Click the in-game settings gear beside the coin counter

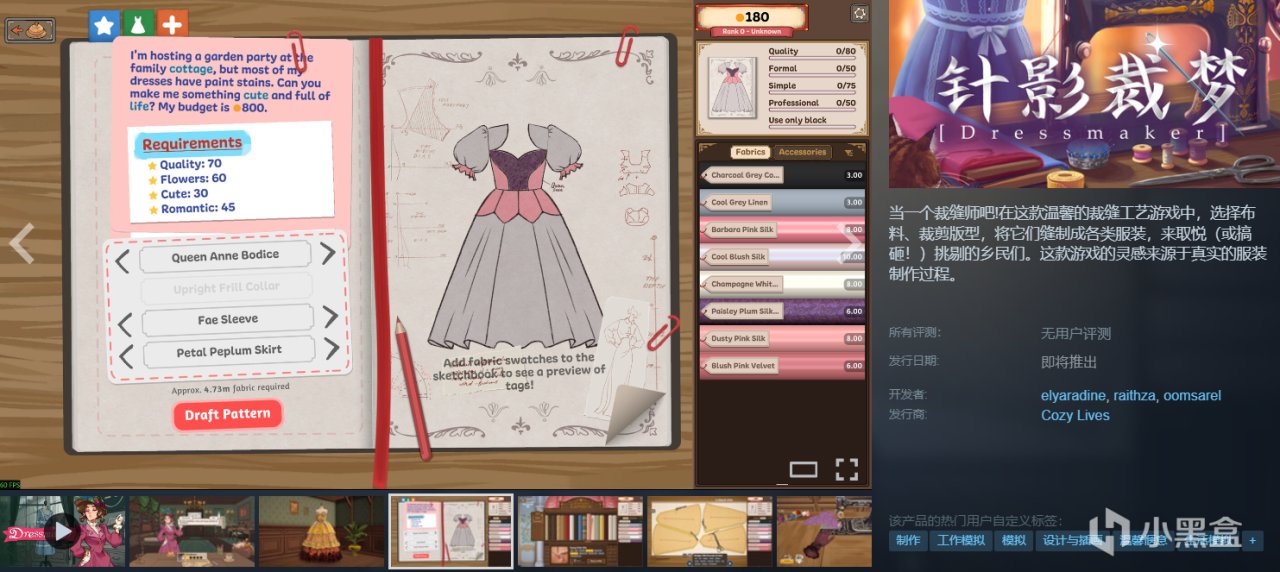coord(859,13)
